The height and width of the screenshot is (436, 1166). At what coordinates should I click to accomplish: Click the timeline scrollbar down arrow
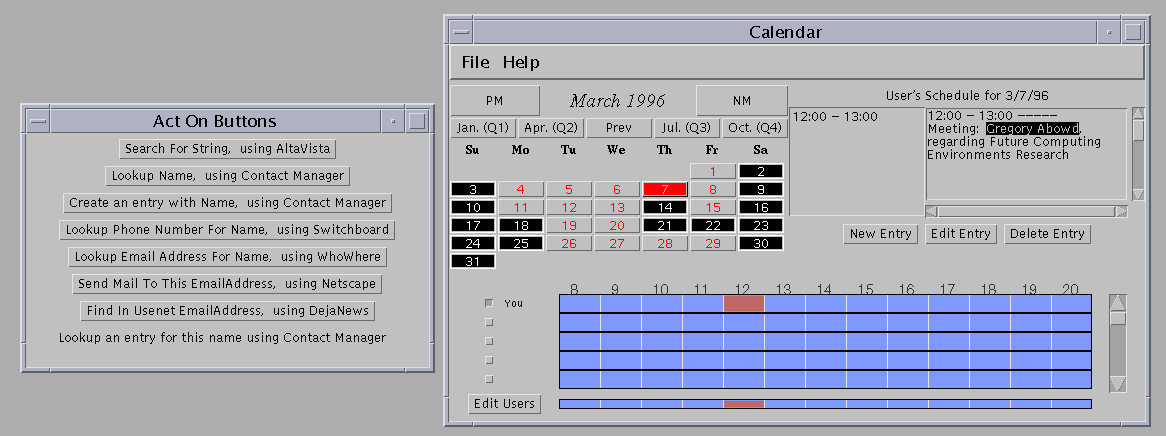pos(1118,384)
